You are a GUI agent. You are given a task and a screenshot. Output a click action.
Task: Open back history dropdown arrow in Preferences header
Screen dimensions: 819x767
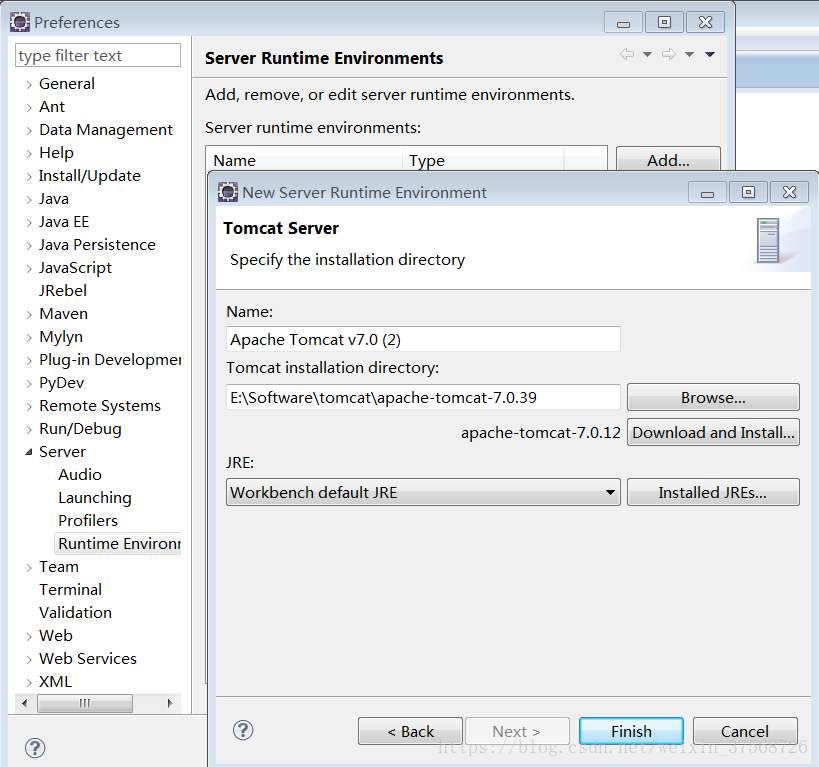coord(647,54)
